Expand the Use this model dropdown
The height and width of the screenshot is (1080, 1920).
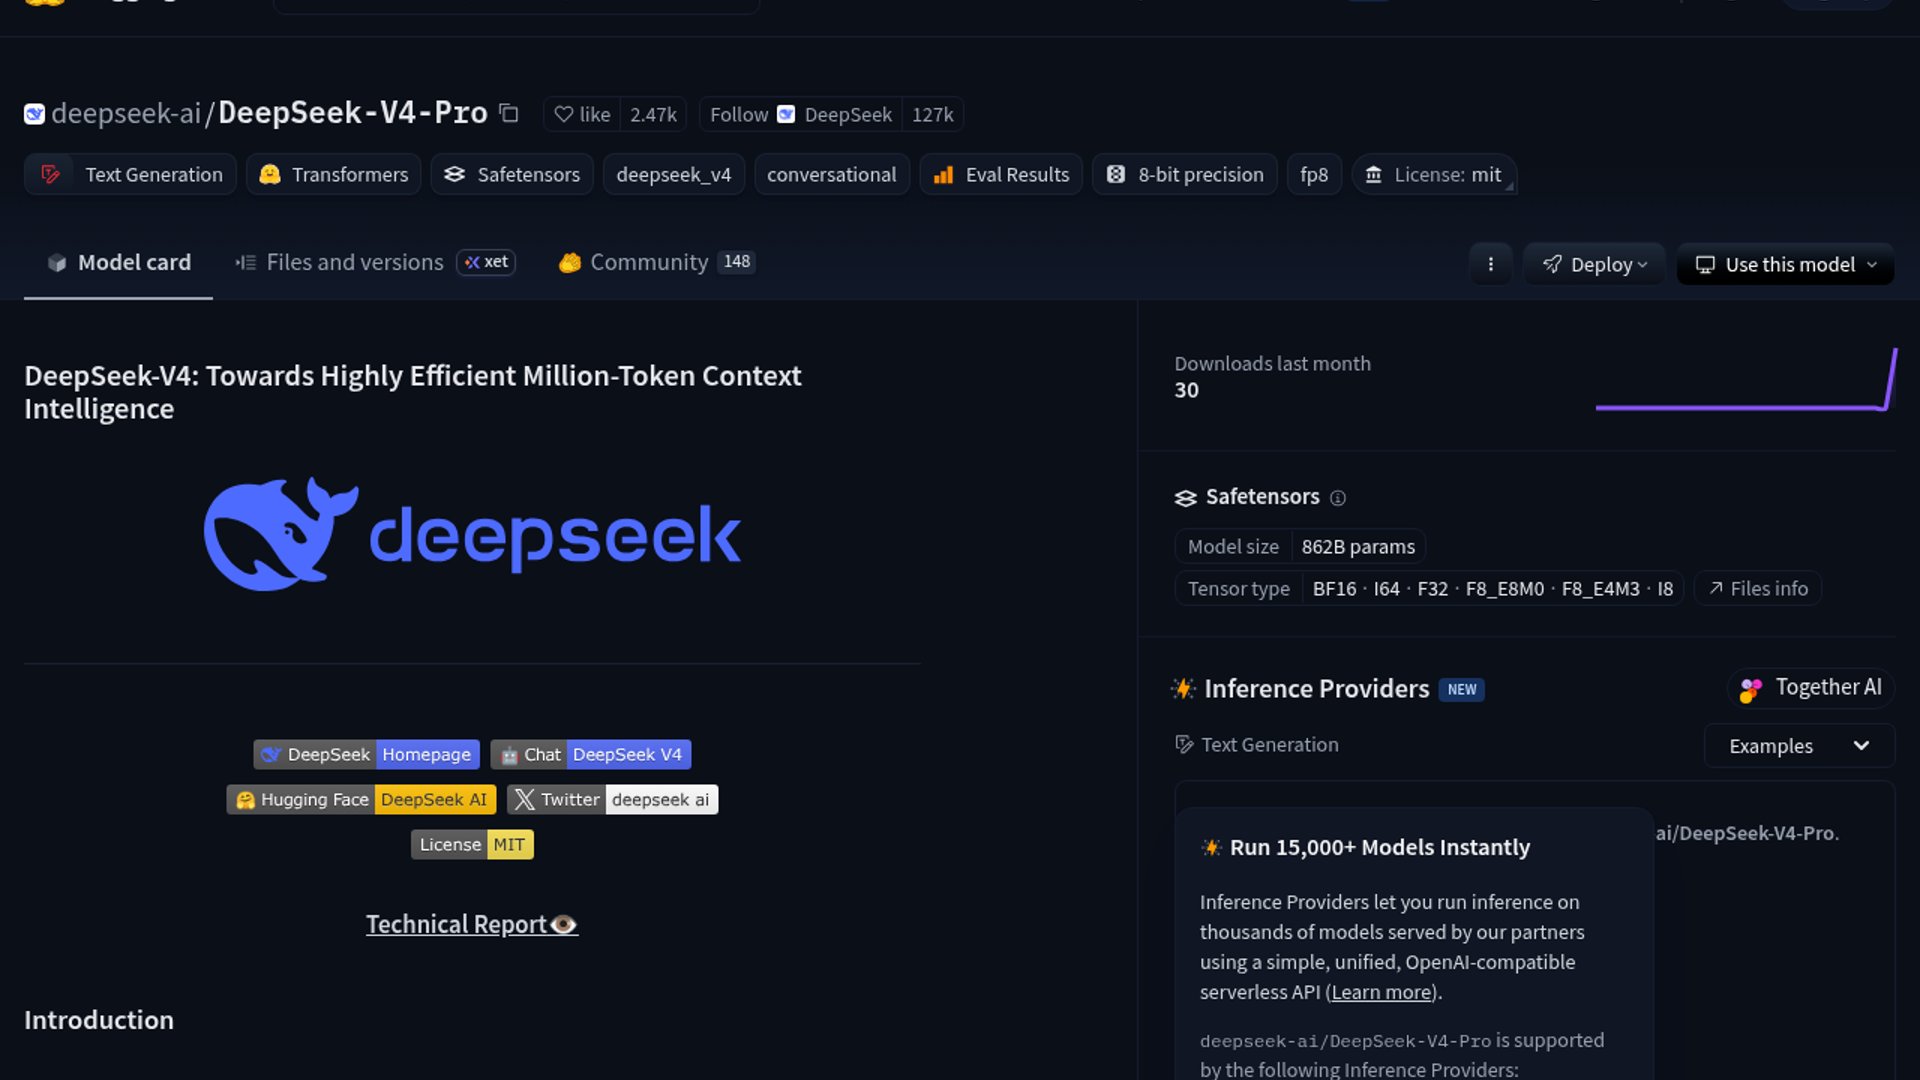click(x=1785, y=265)
